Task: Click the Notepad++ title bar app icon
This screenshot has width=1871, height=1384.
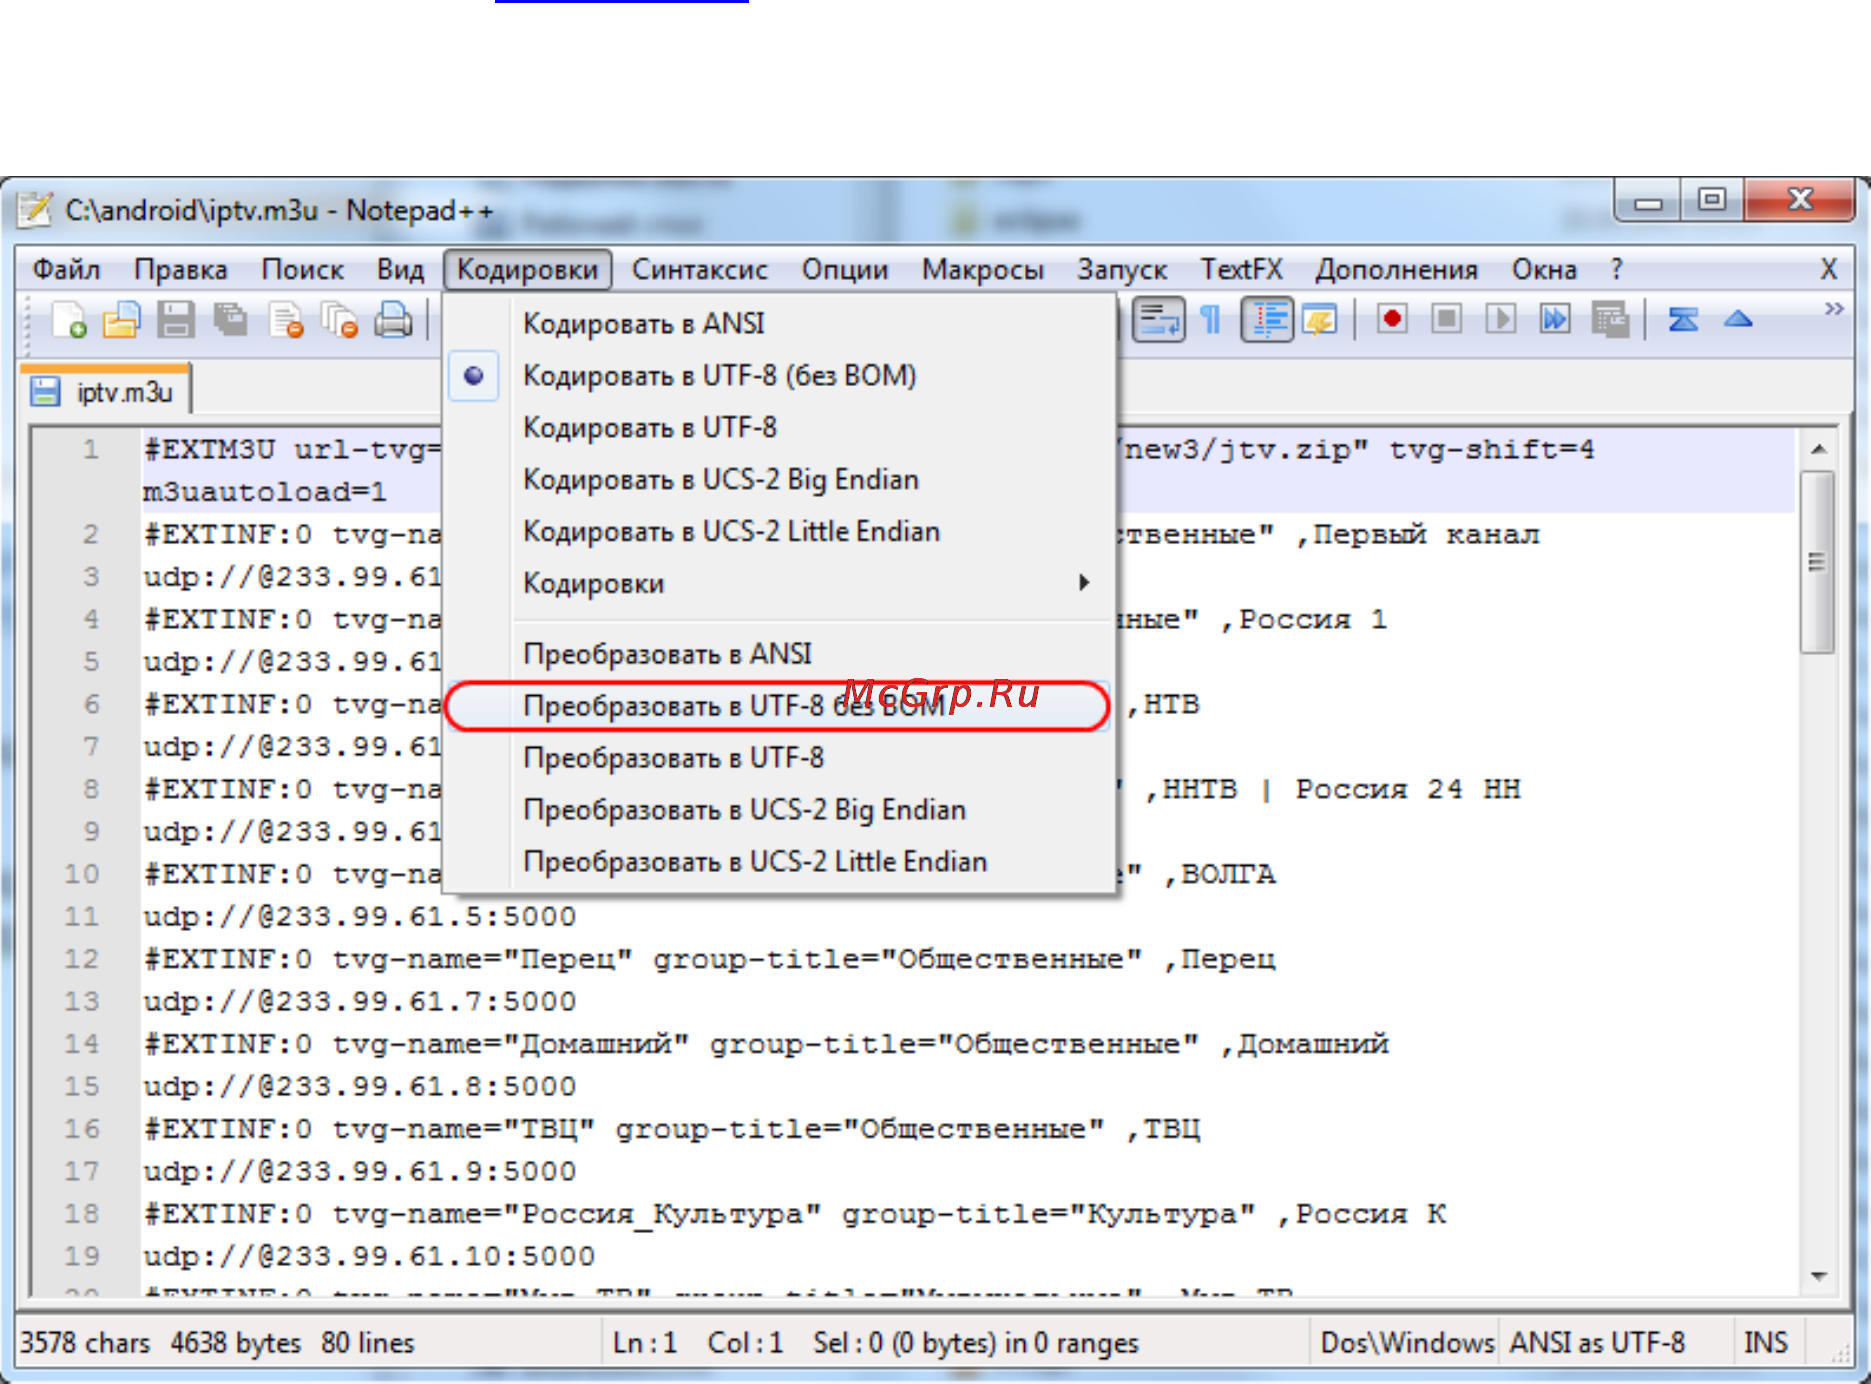Action: pos(36,209)
